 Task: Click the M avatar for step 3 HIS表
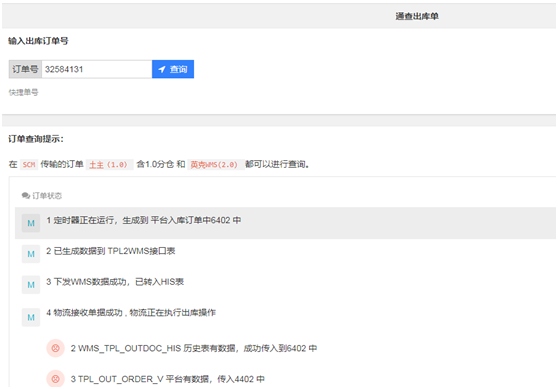[31, 285]
